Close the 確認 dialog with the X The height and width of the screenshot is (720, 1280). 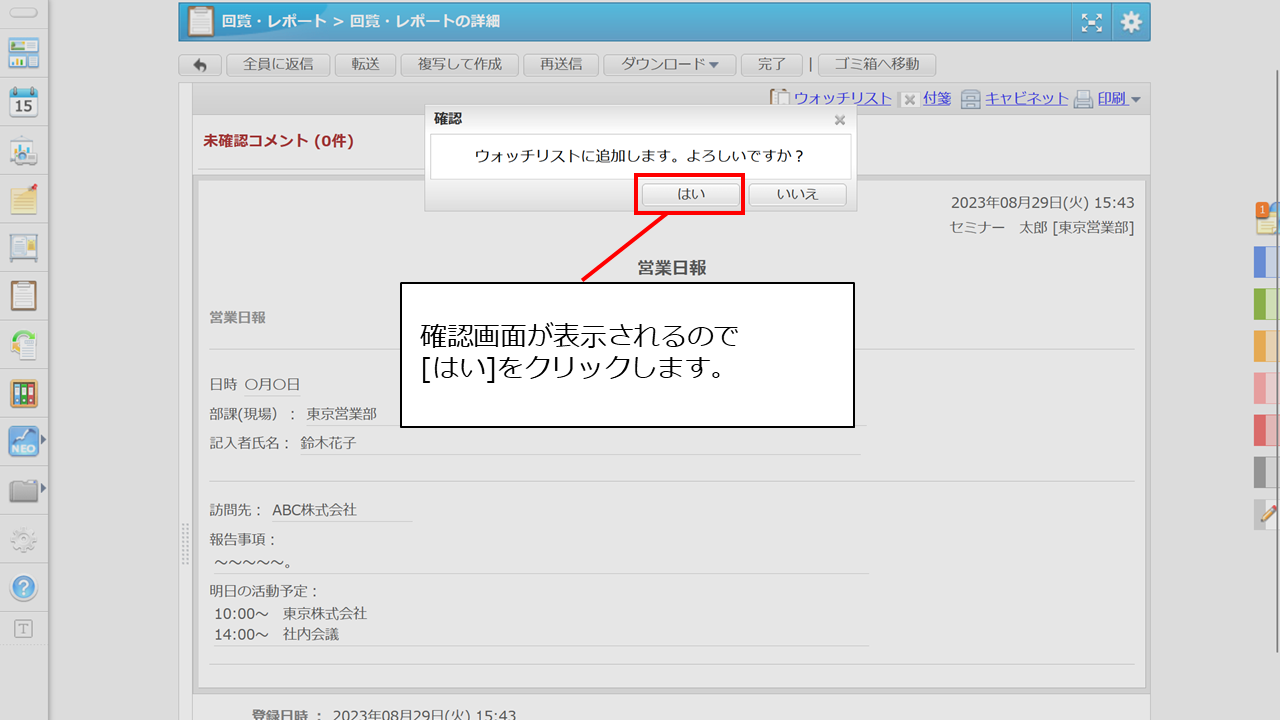(840, 120)
